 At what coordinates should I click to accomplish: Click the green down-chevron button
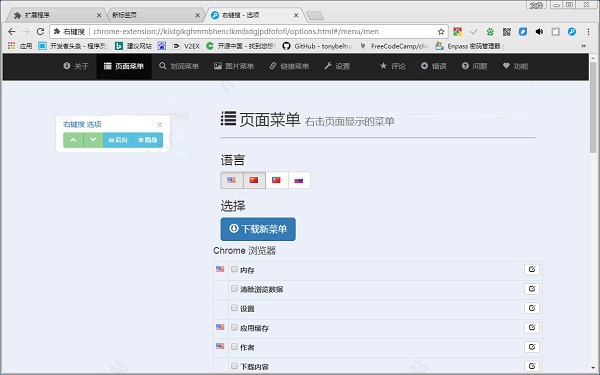point(93,140)
